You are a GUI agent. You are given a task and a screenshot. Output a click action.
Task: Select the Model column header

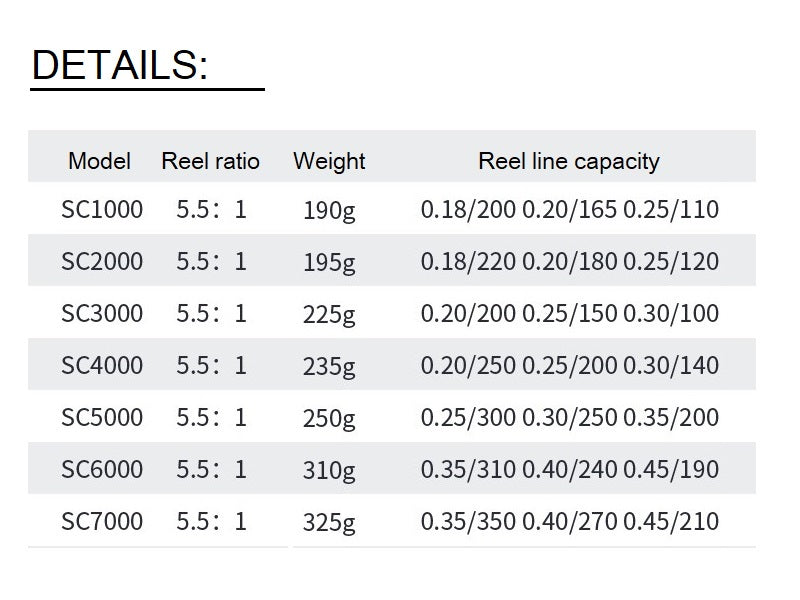click(99, 161)
